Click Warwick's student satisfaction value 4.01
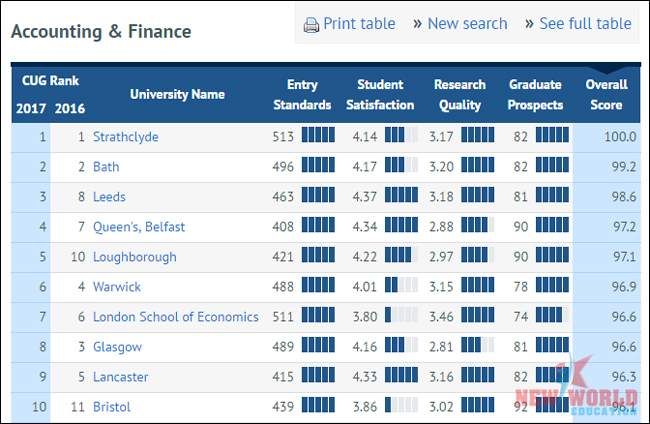Image resolution: width=650 pixels, height=424 pixels. click(365, 287)
